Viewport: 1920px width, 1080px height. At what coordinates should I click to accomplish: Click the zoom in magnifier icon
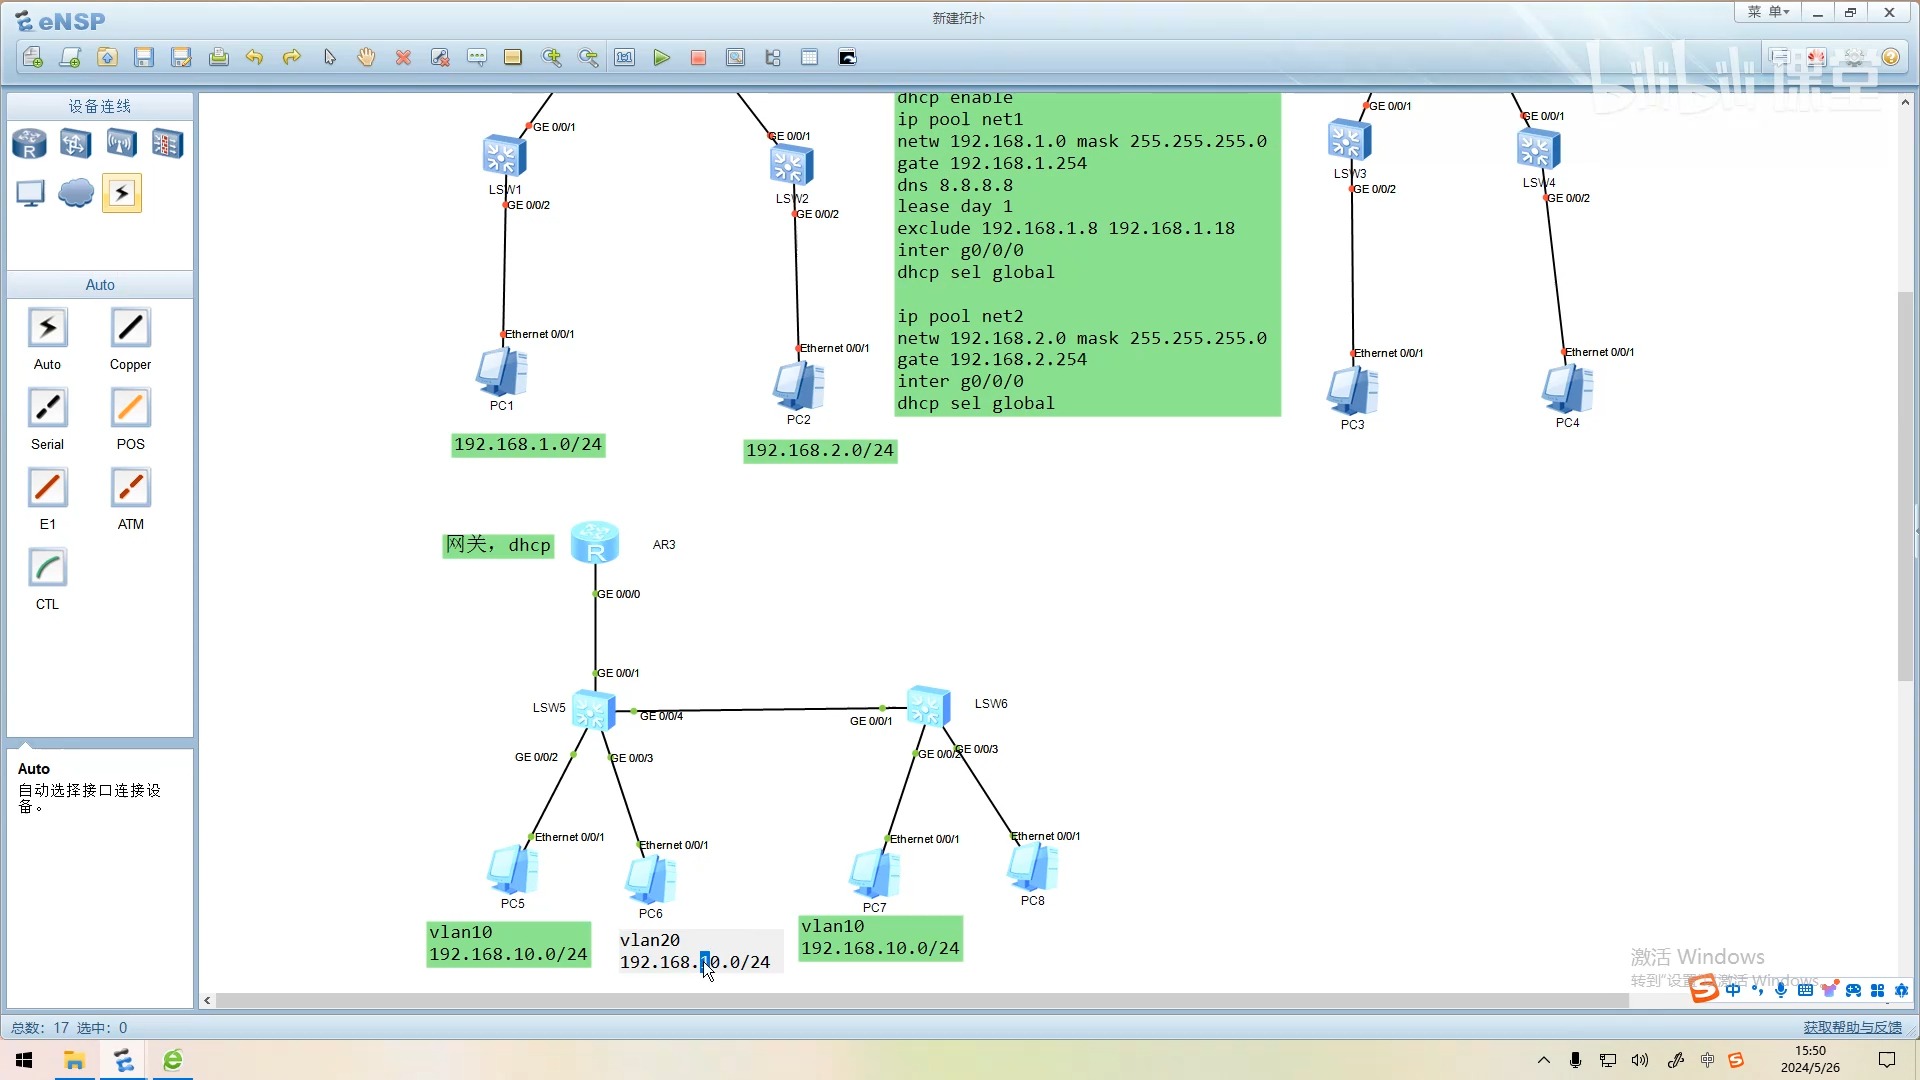551,57
